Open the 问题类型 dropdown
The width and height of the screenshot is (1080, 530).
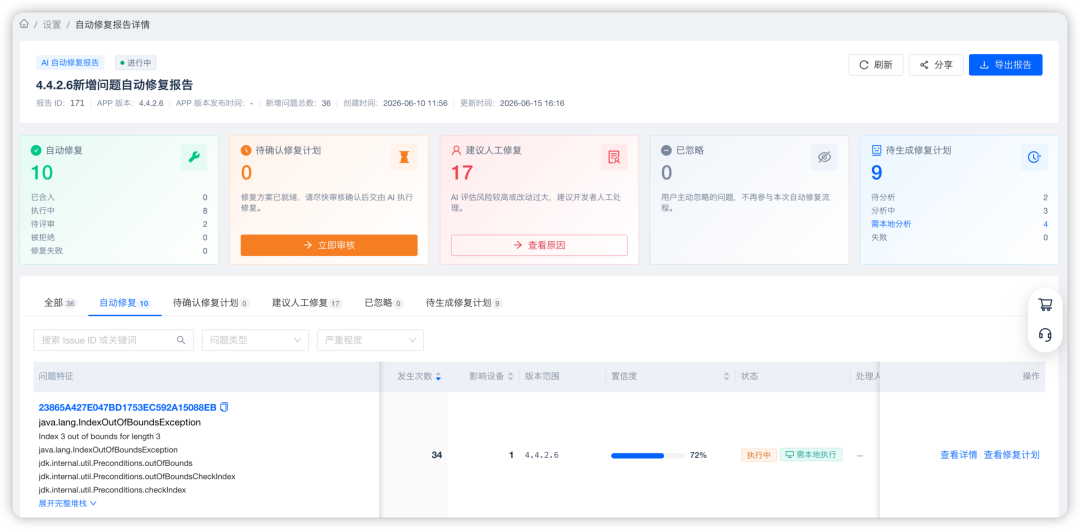(255, 340)
